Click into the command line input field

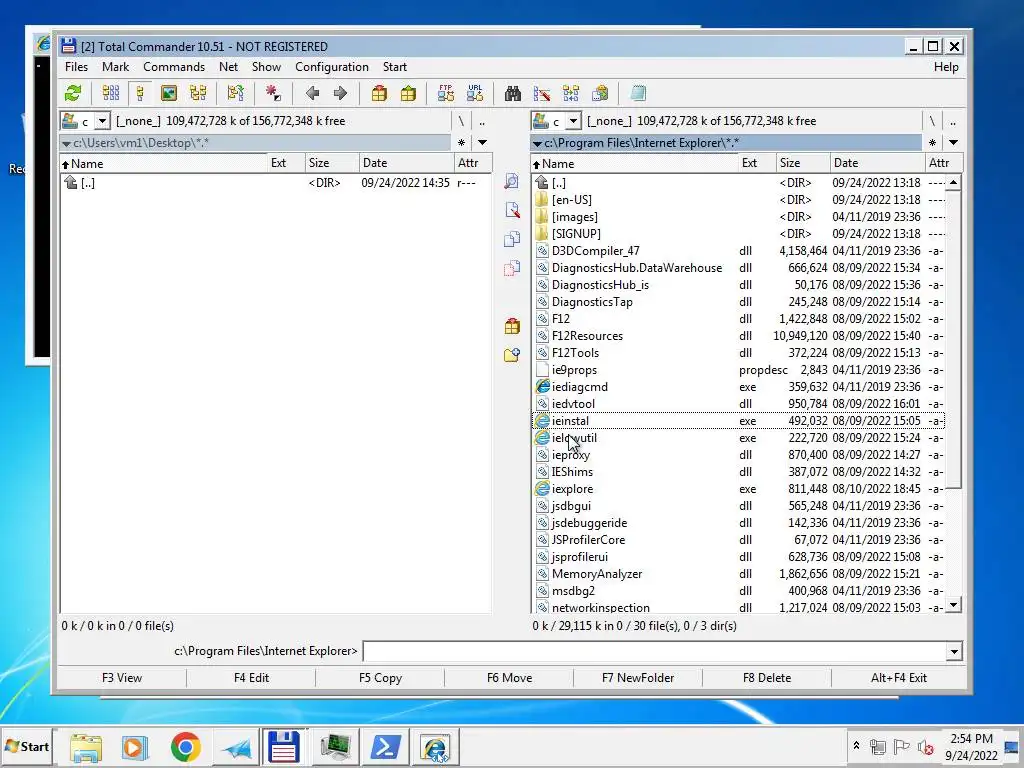(x=655, y=651)
